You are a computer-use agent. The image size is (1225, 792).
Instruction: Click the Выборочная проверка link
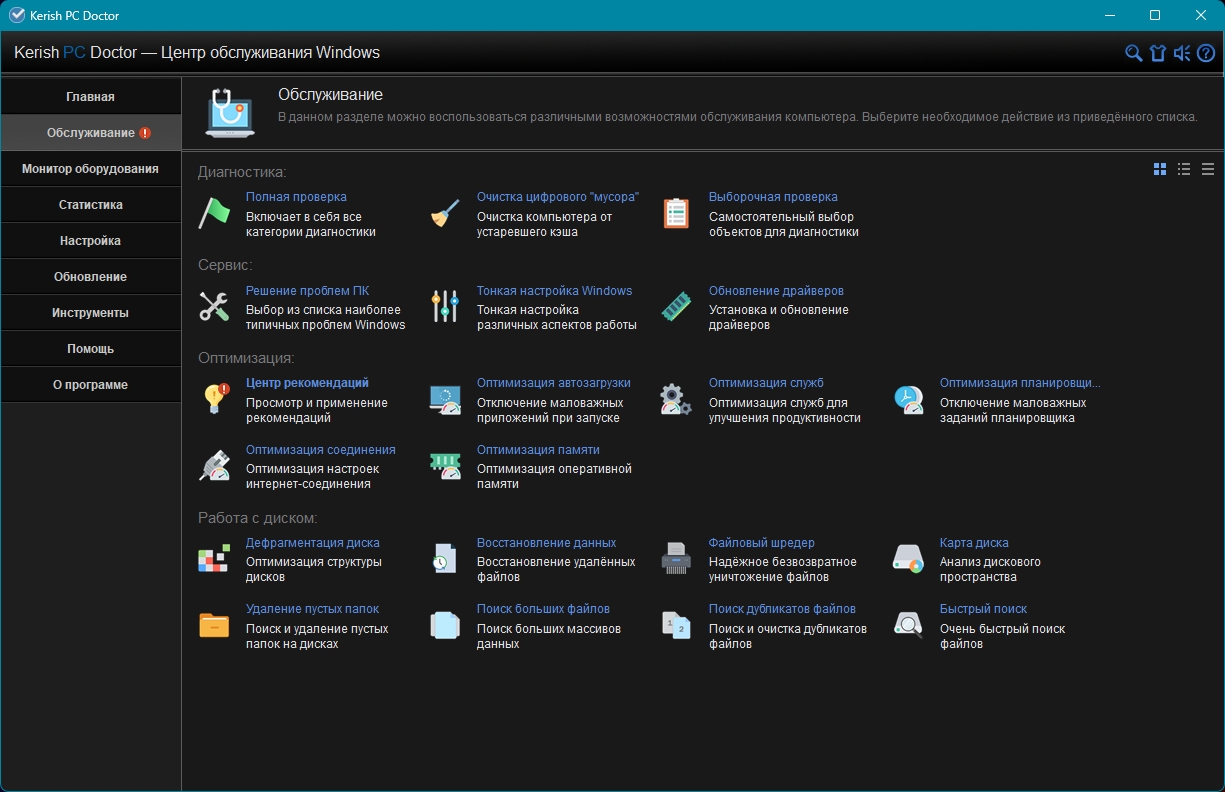pyautogui.click(x=773, y=197)
